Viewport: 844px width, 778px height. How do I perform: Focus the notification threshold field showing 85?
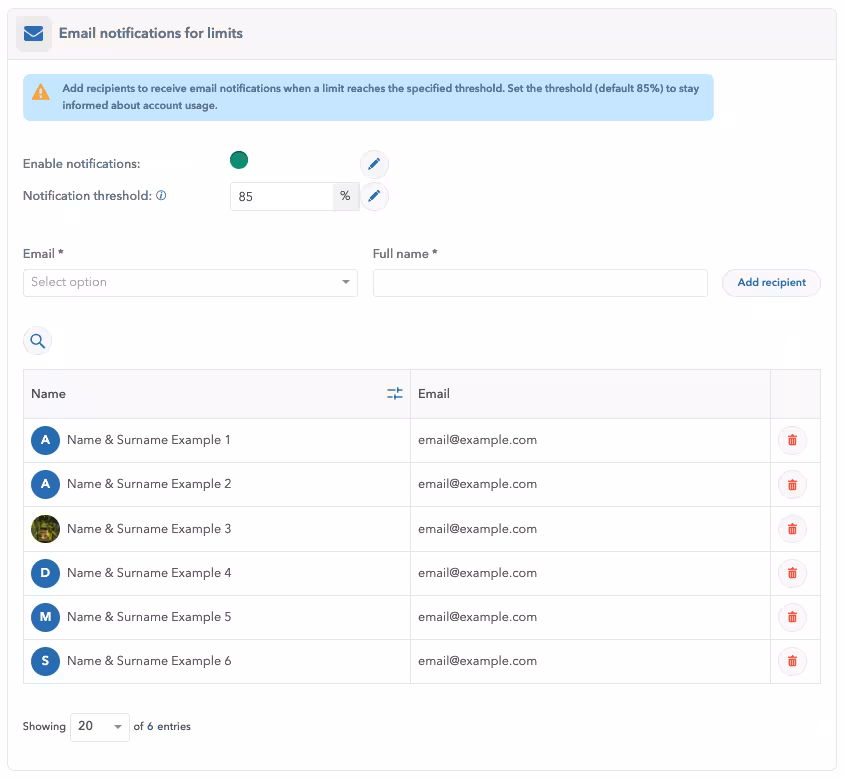pos(281,197)
